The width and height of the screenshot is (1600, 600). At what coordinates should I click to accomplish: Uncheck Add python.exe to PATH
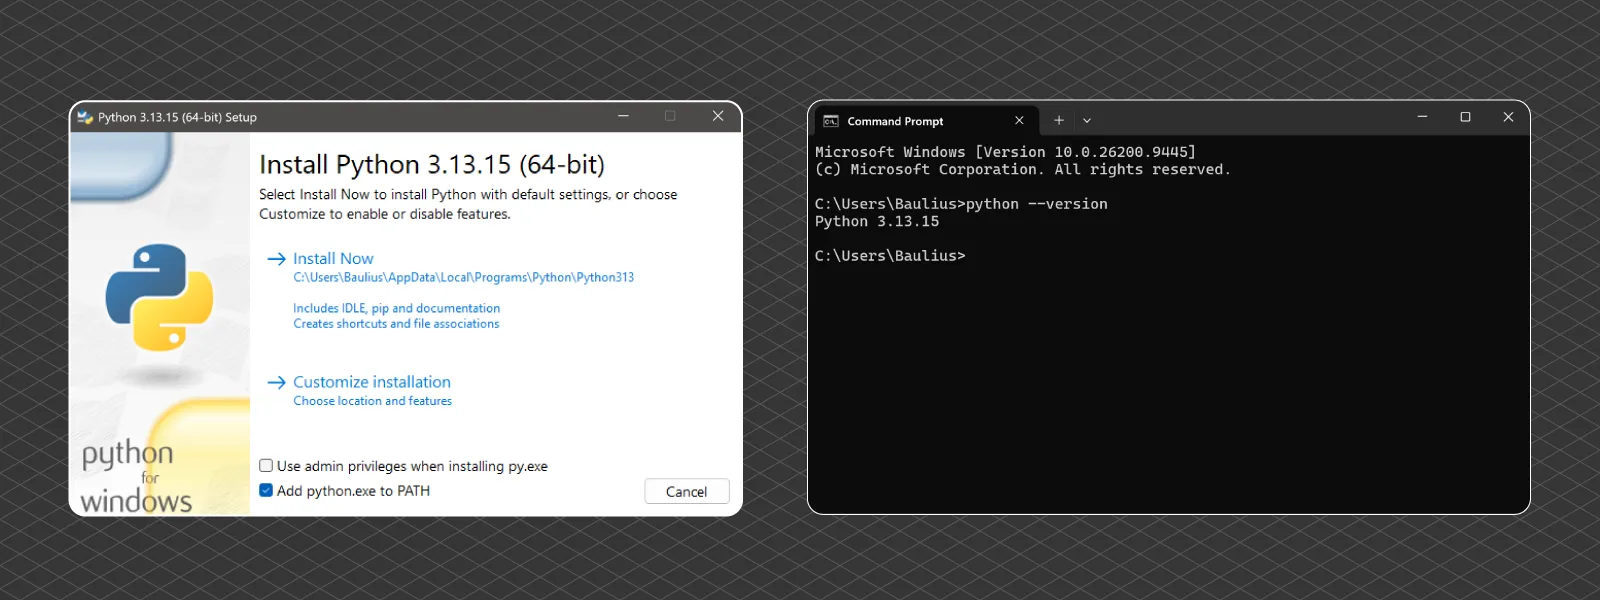coord(266,490)
